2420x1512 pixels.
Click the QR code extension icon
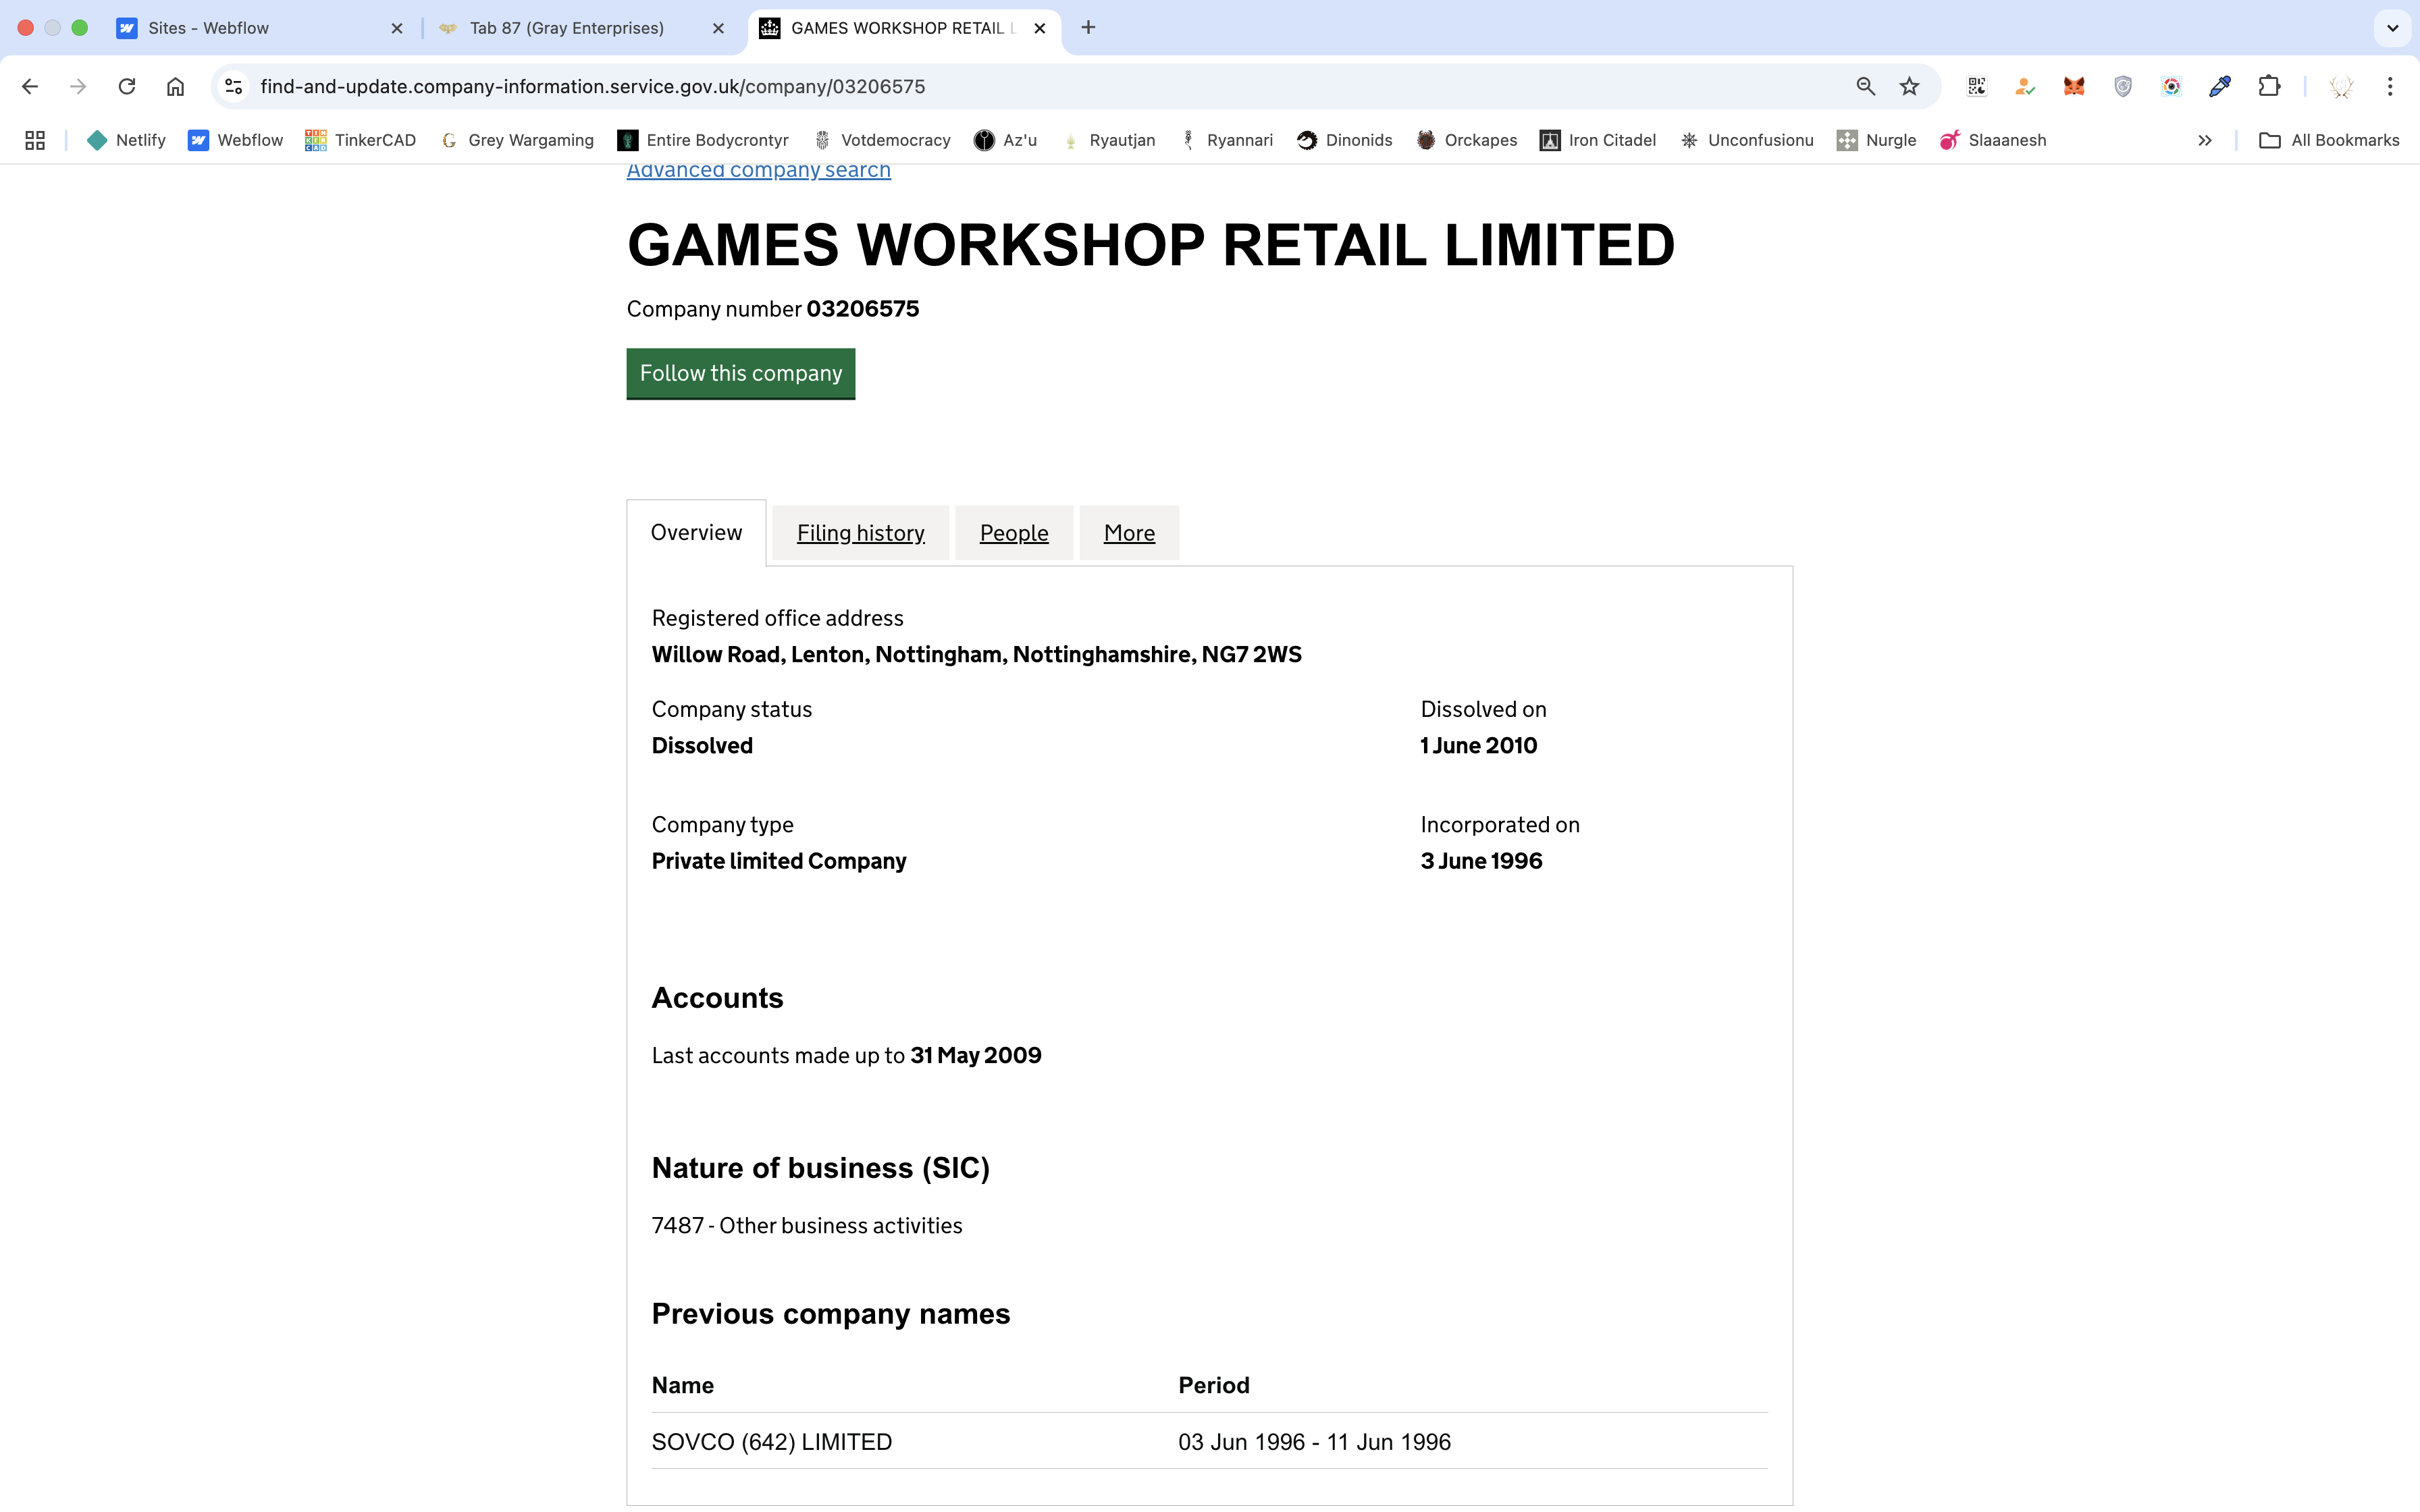coord(1977,86)
